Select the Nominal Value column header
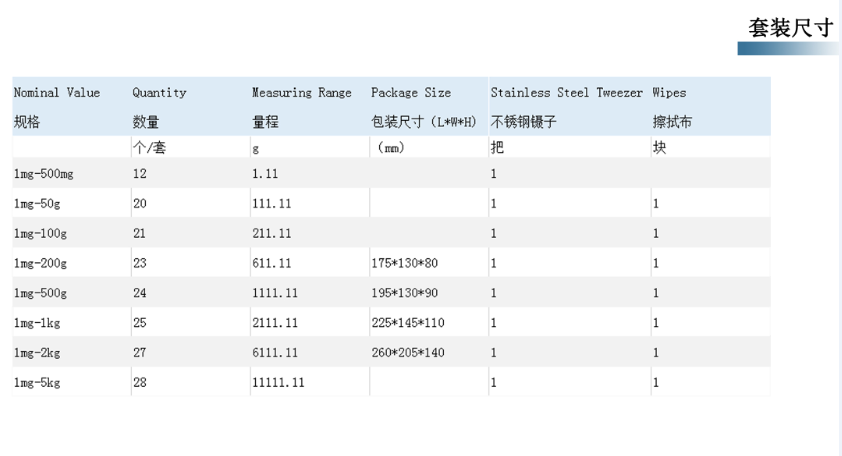842x456 pixels. pos(57,93)
